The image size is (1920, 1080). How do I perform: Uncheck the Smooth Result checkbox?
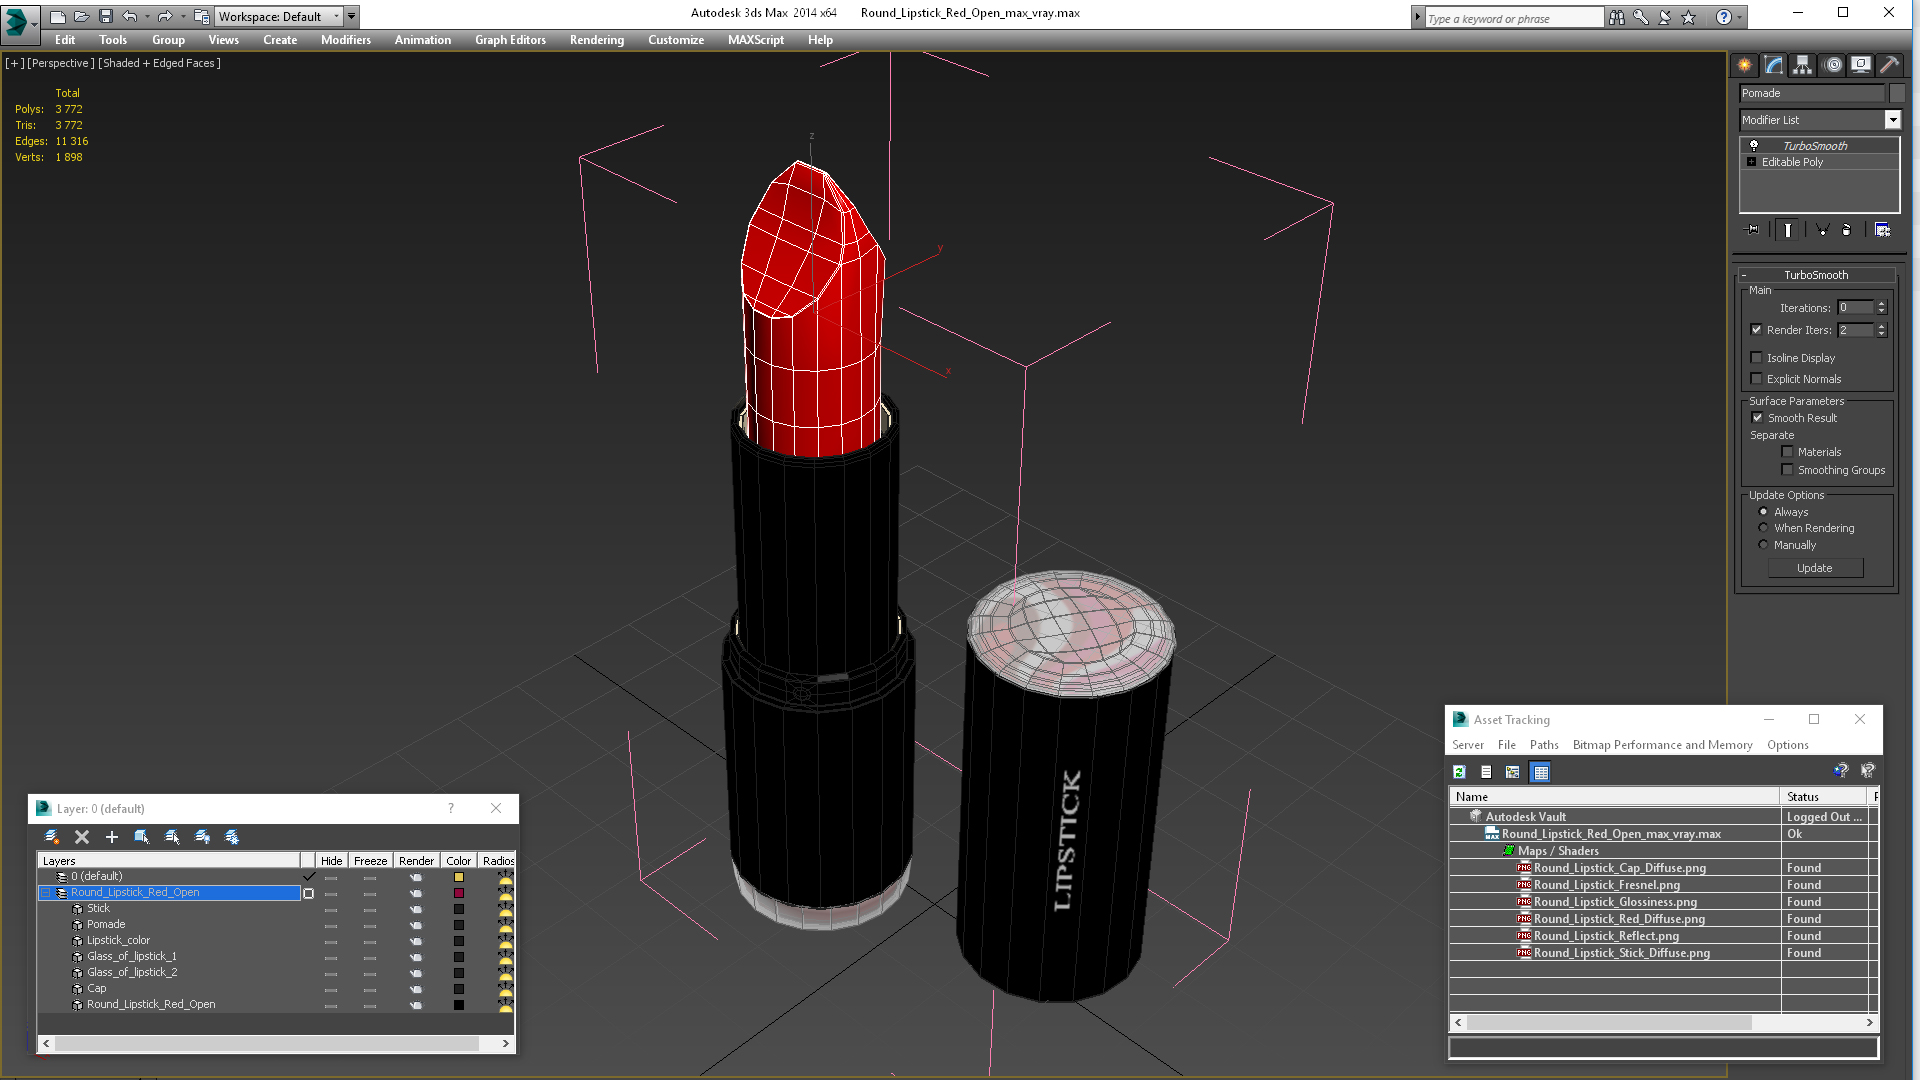point(1757,418)
